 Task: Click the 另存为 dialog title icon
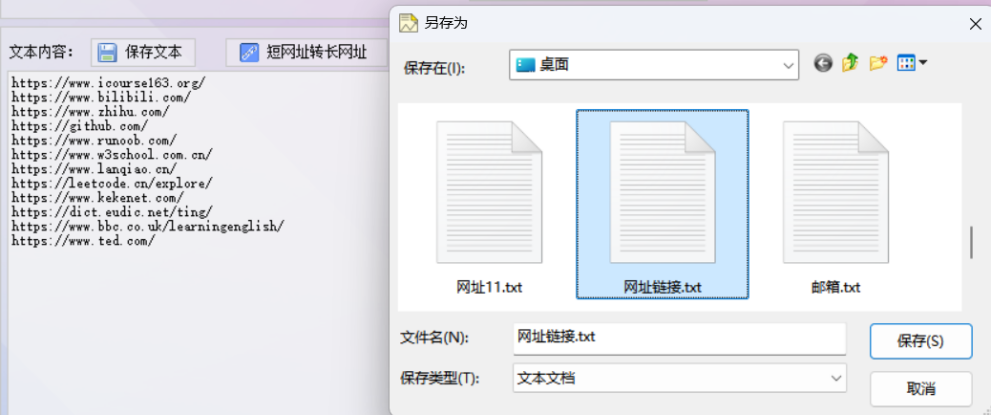click(409, 23)
